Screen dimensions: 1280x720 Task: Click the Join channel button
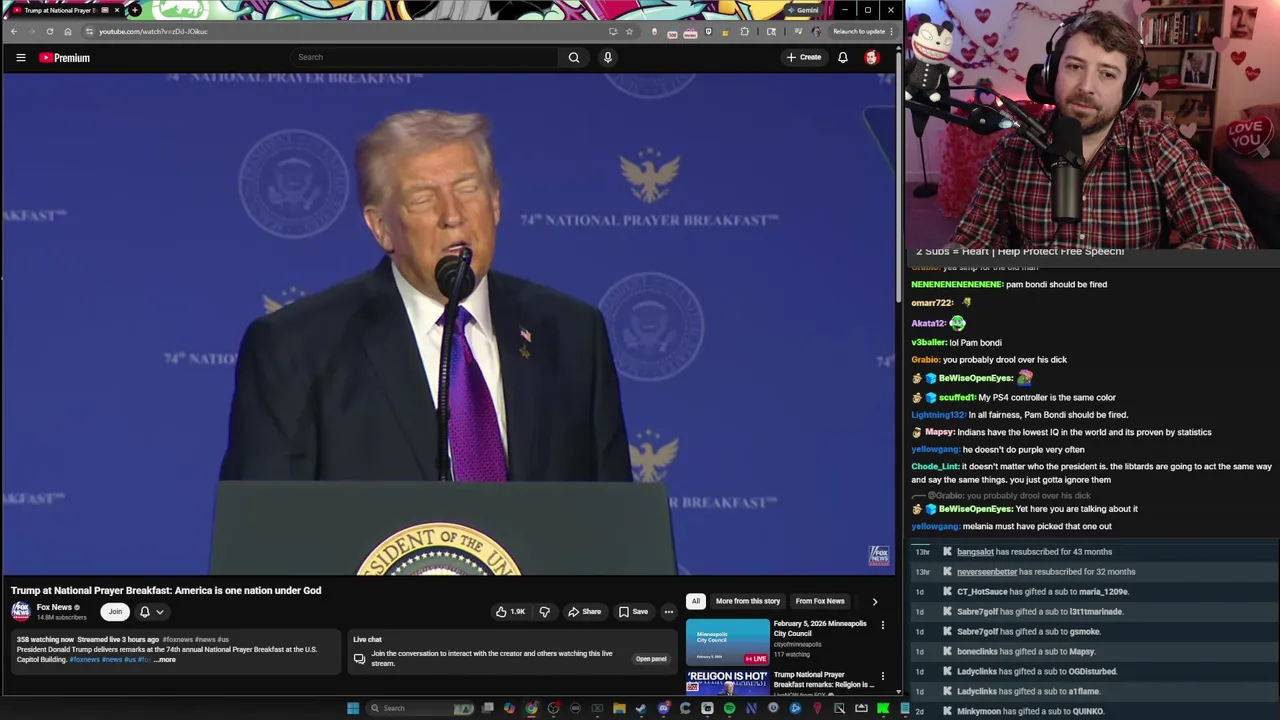click(115, 612)
